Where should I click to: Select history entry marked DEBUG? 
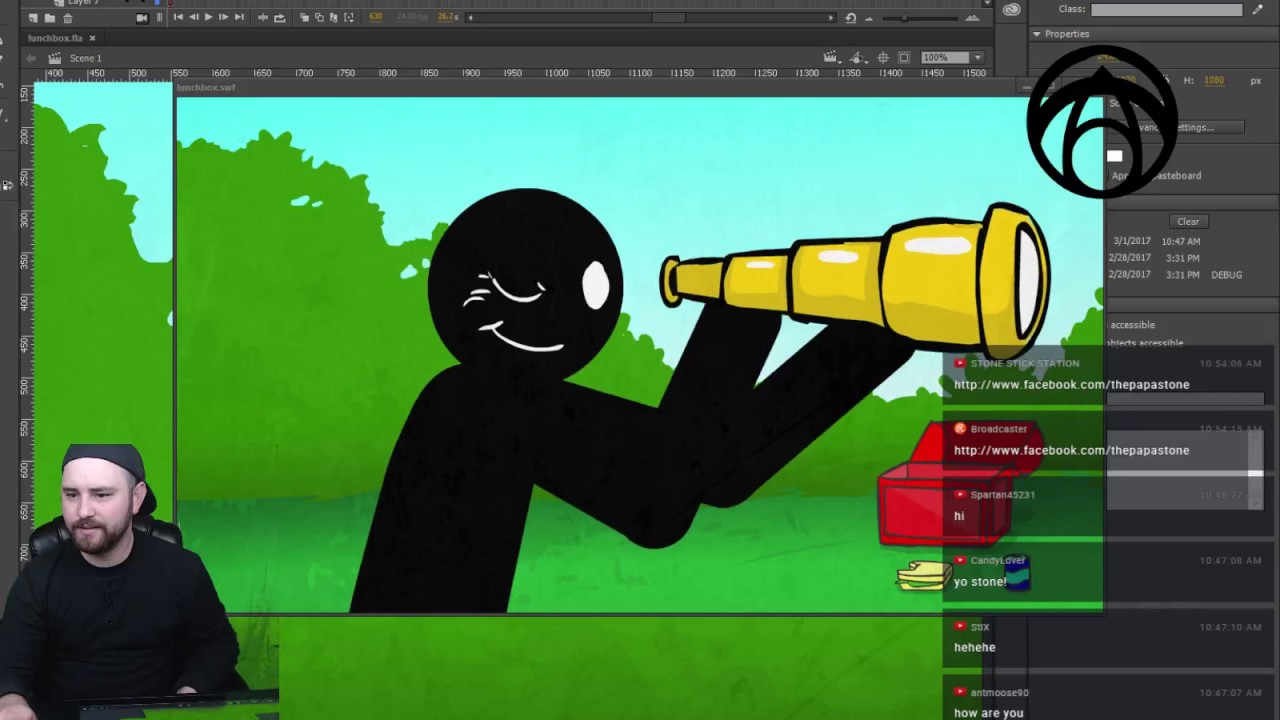(x=1175, y=275)
